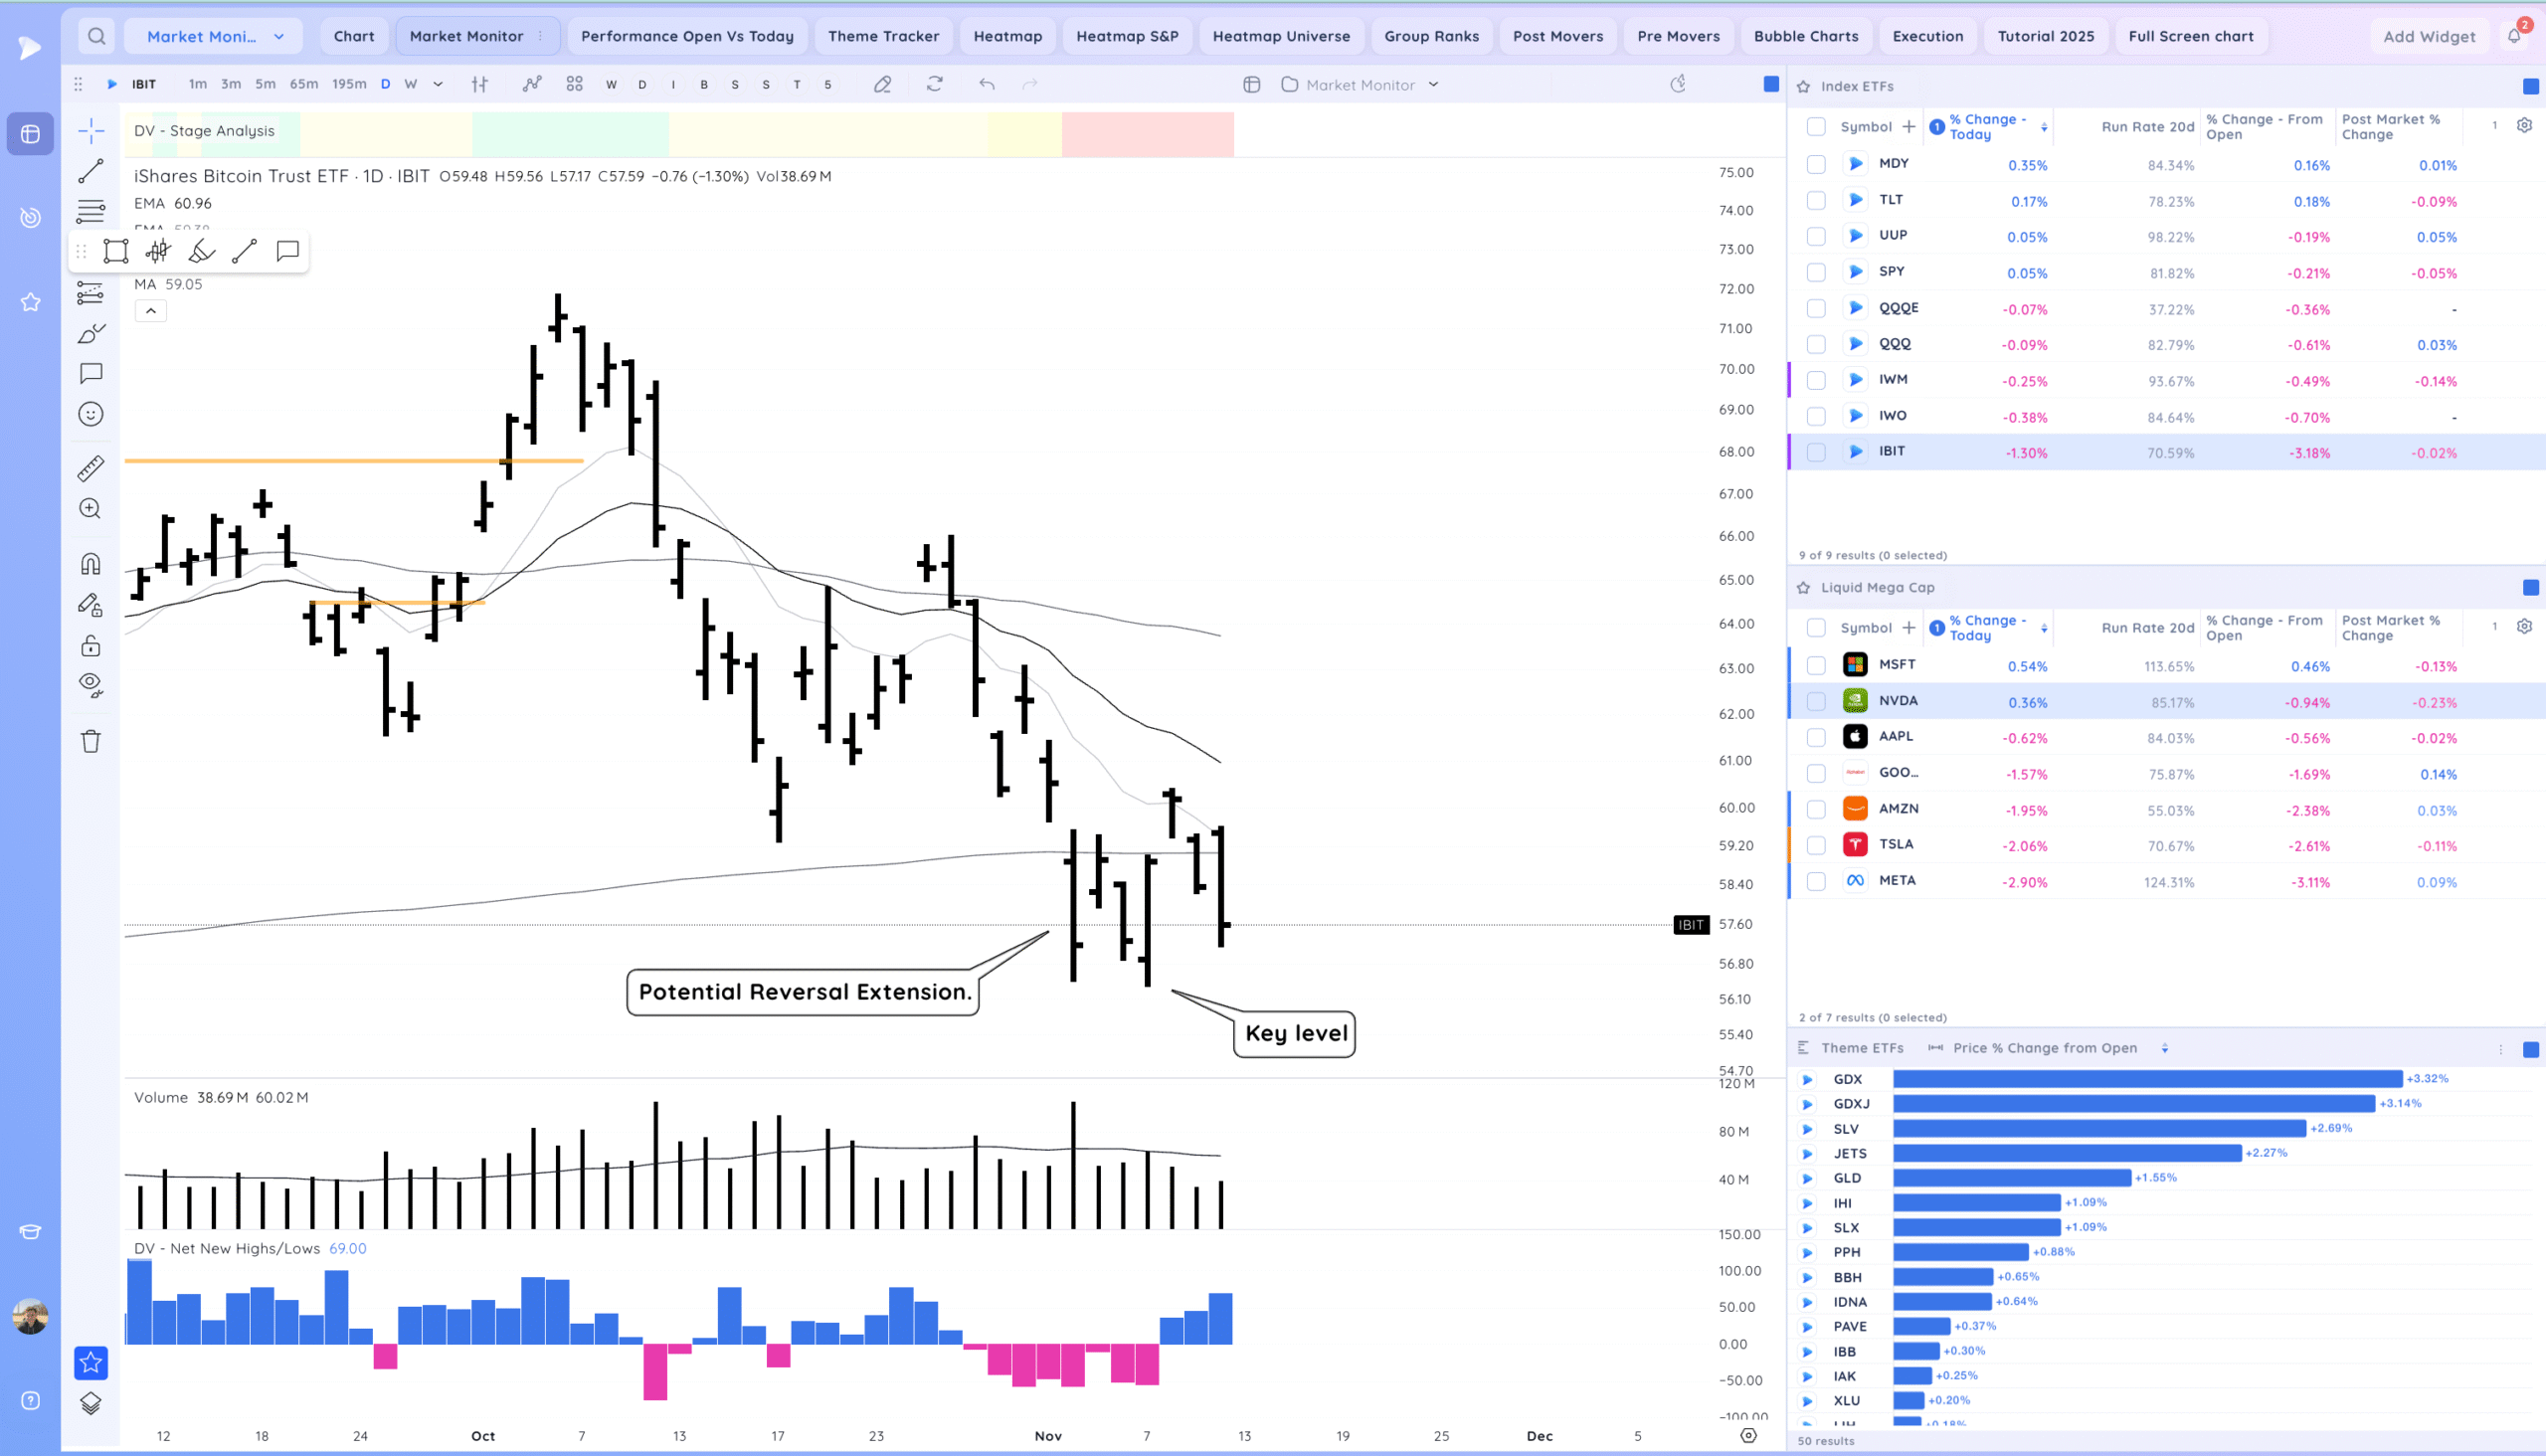
Task: Switch to the Theme Tracker tab
Action: [883, 36]
